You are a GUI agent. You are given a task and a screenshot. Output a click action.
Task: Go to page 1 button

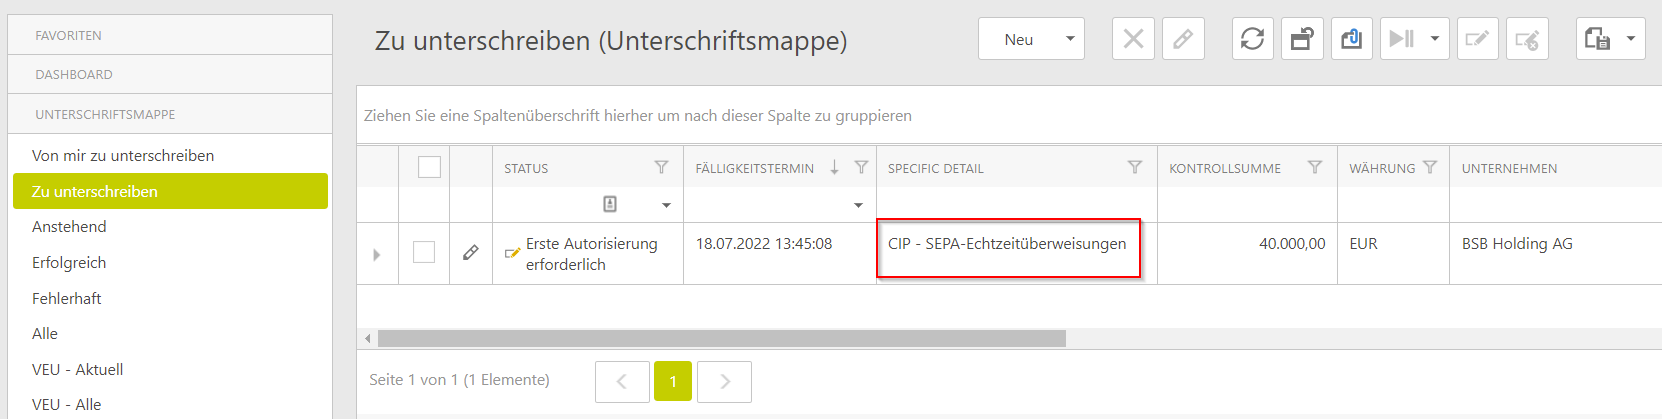673,381
